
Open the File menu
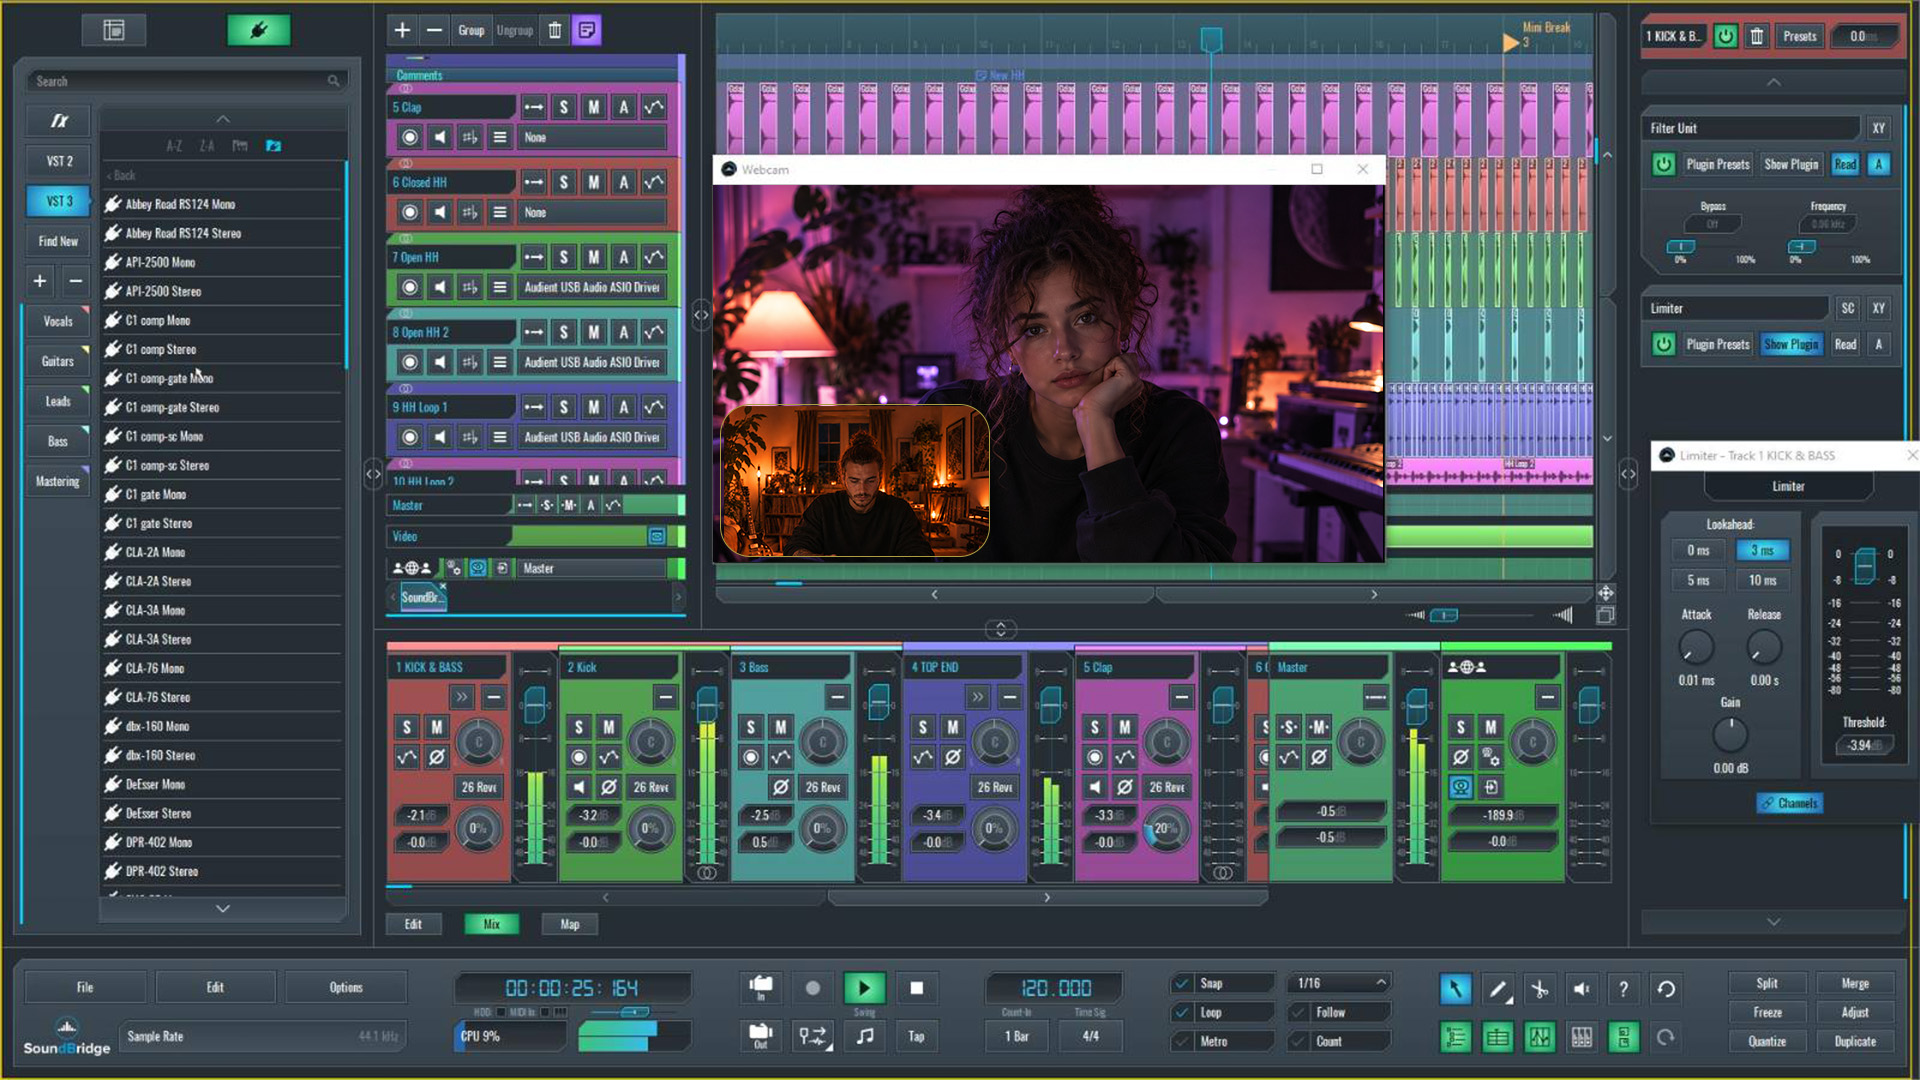click(85, 987)
